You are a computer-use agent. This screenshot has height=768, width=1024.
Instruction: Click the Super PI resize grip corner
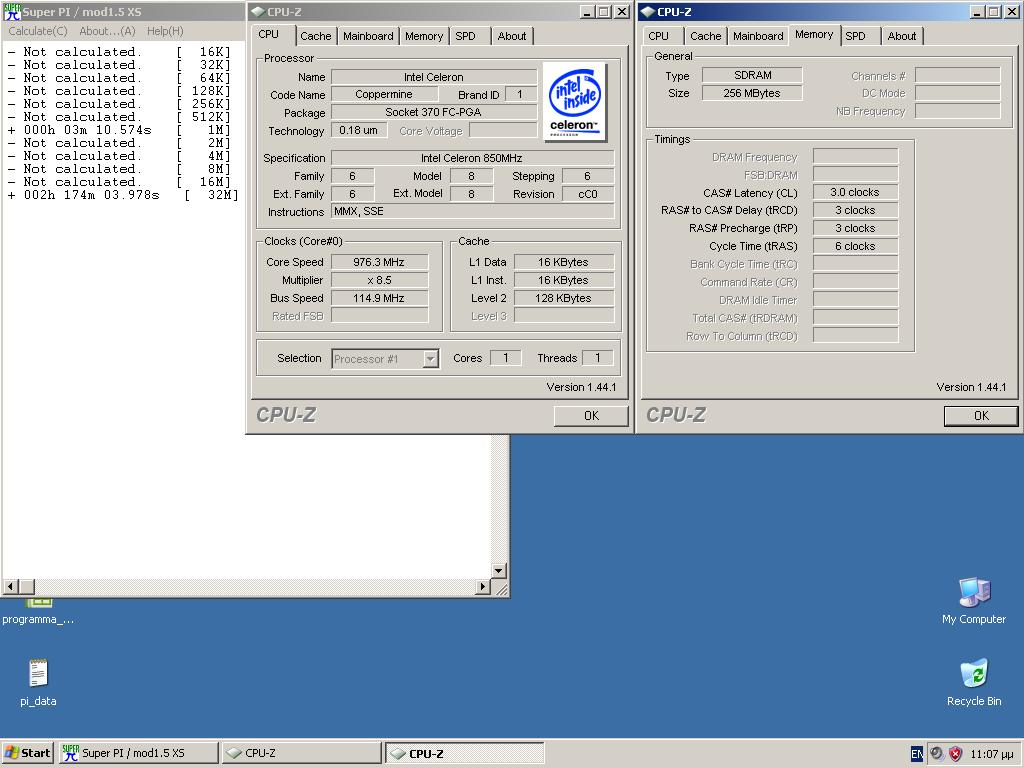coord(501,589)
